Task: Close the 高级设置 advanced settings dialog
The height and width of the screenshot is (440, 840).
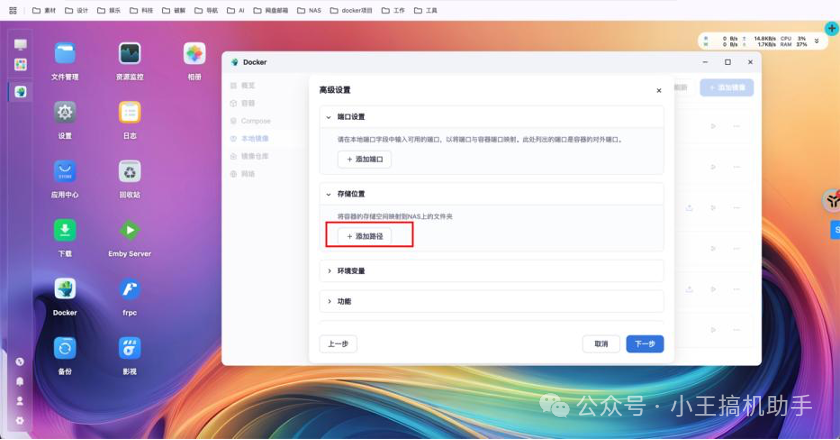Action: [x=658, y=90]
